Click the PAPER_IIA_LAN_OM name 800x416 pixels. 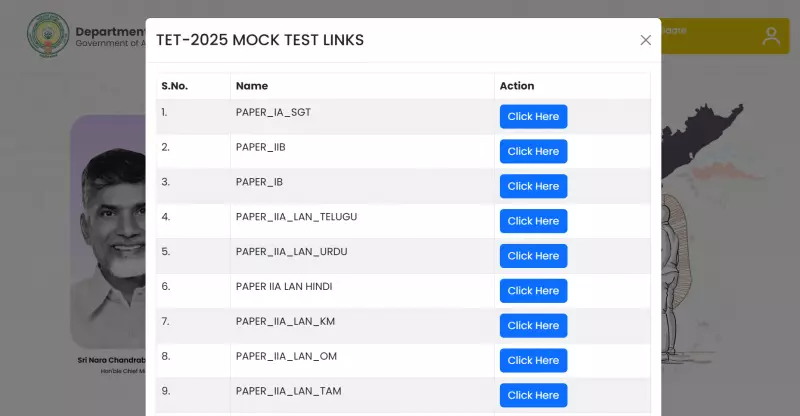[286, 356]
